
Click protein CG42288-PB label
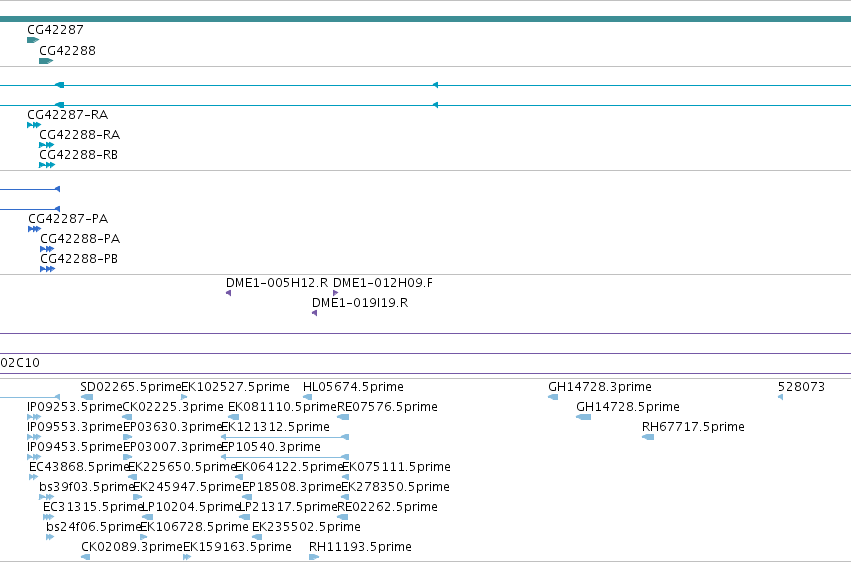[79, 259]
